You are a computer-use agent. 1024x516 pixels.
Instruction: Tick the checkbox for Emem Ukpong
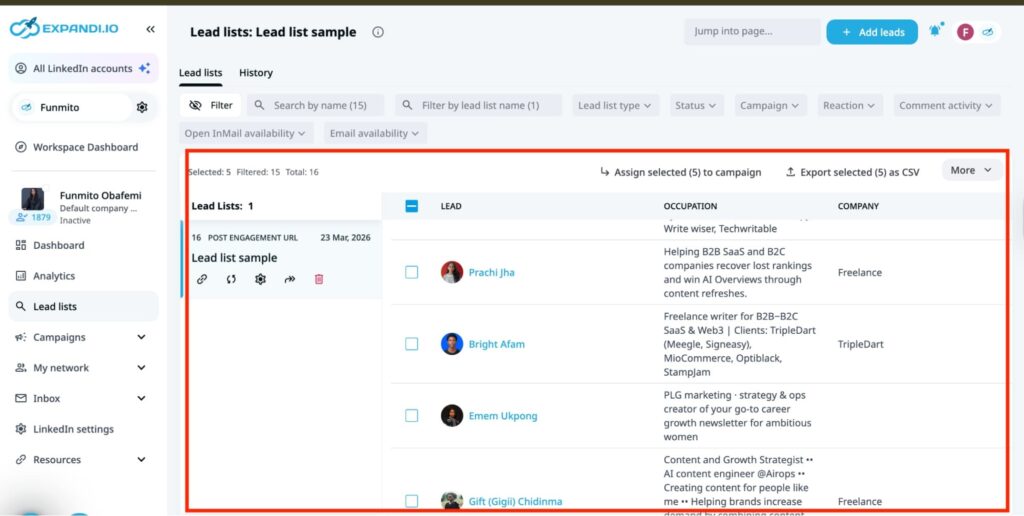[411, 415]
